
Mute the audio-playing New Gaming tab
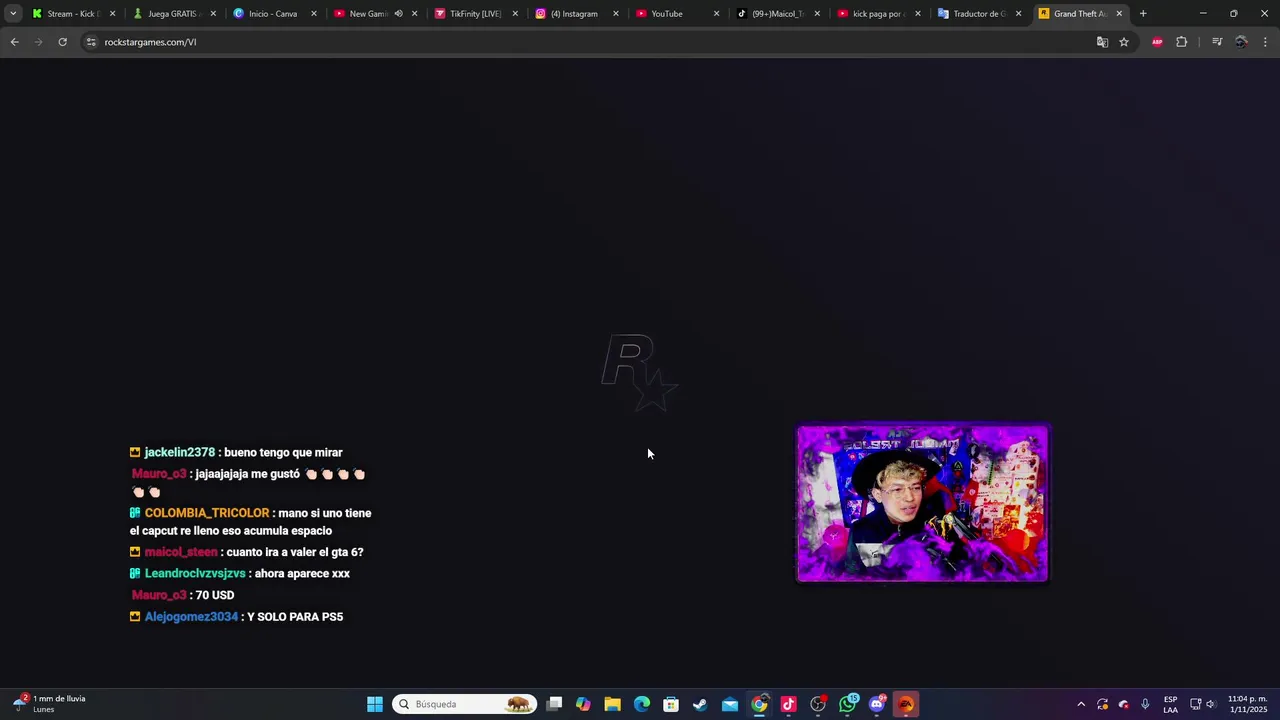point(398,14)
